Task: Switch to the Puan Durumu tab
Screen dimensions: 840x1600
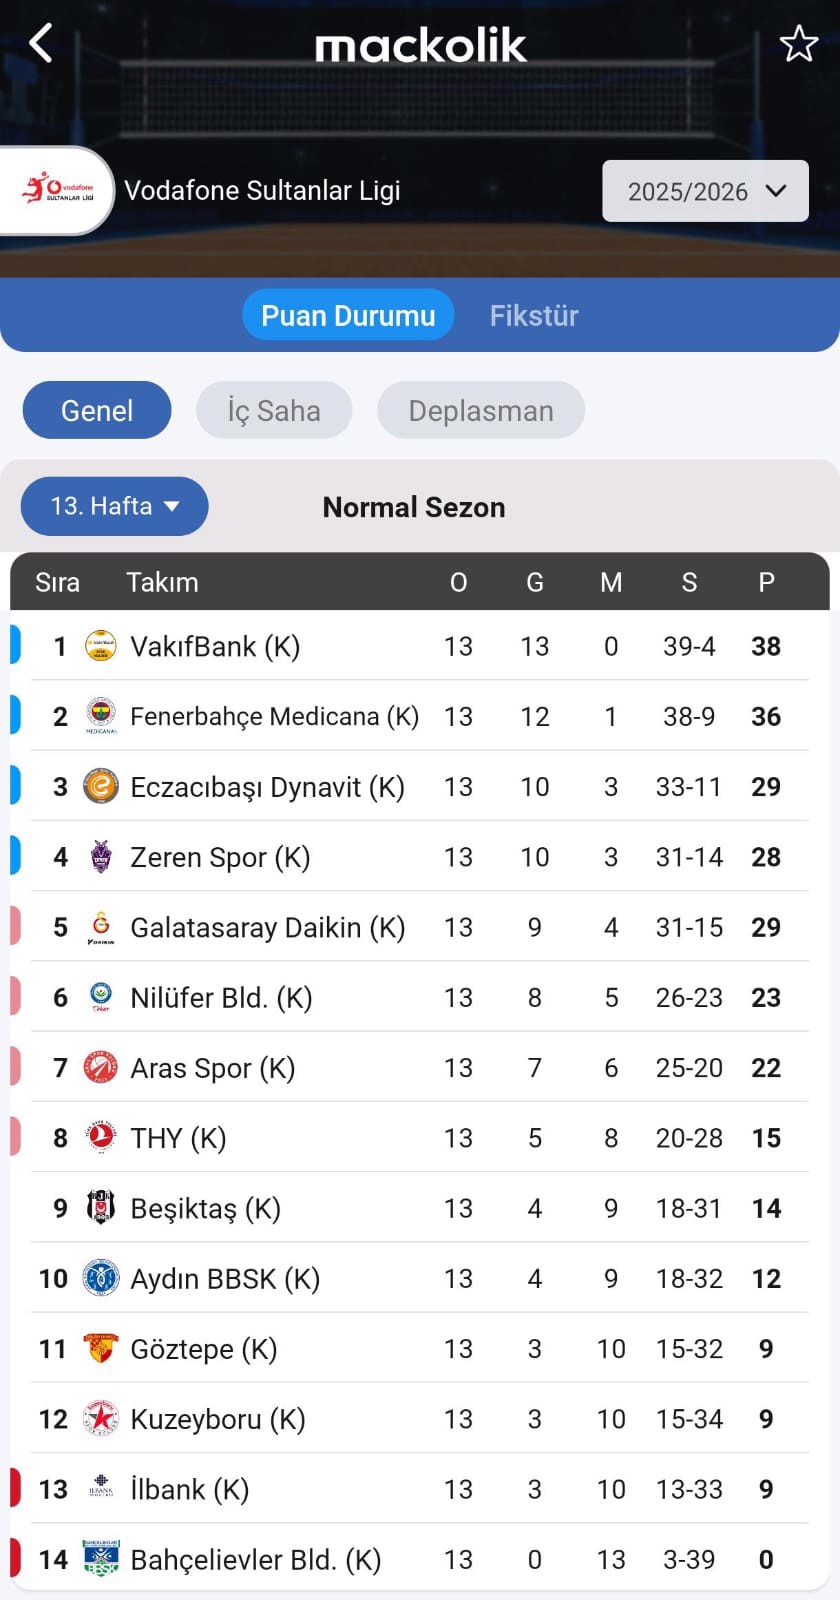Action: pos(348,316)
